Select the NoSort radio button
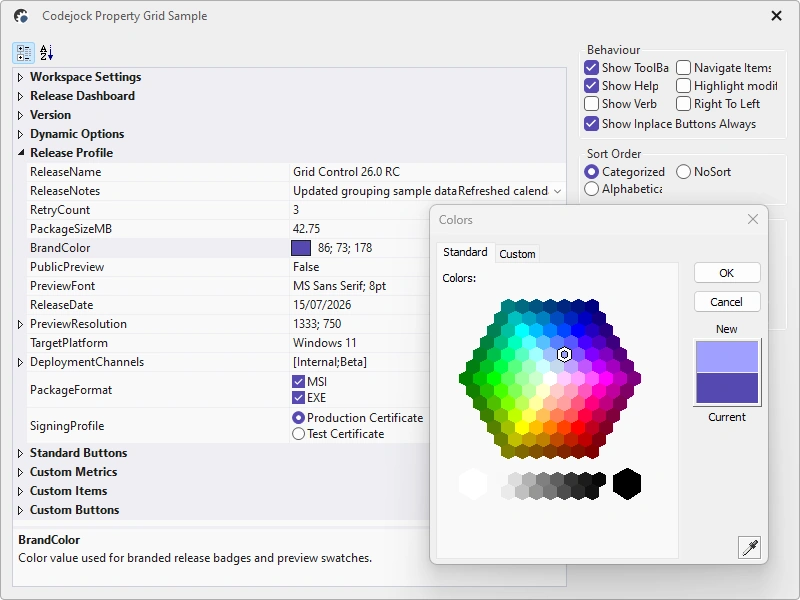Image resolution: width=800 pixels, height=600 pixels. 683,171
